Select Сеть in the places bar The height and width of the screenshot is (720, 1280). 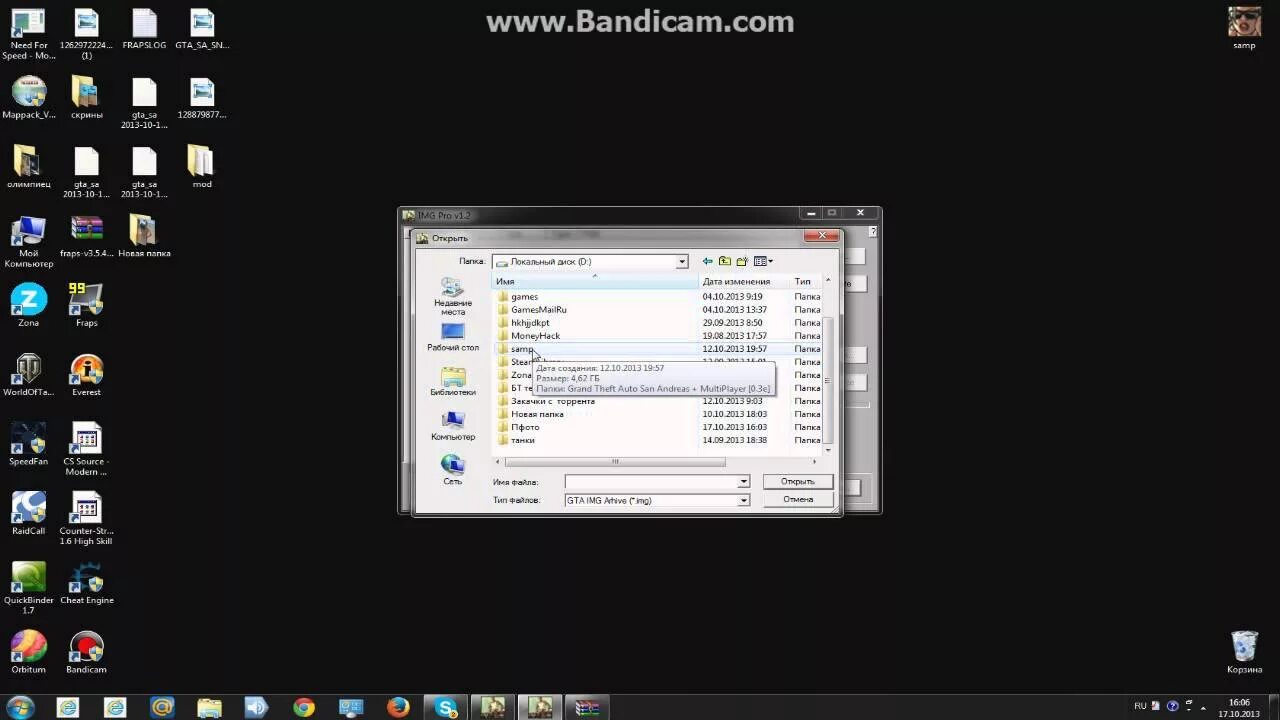coord(453,470)
